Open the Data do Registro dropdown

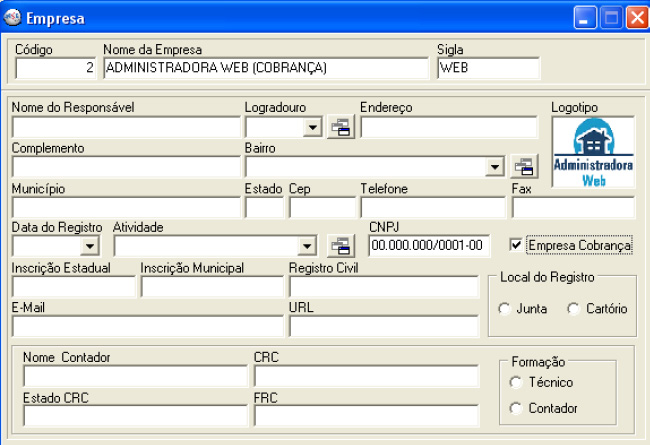[90, 245]
